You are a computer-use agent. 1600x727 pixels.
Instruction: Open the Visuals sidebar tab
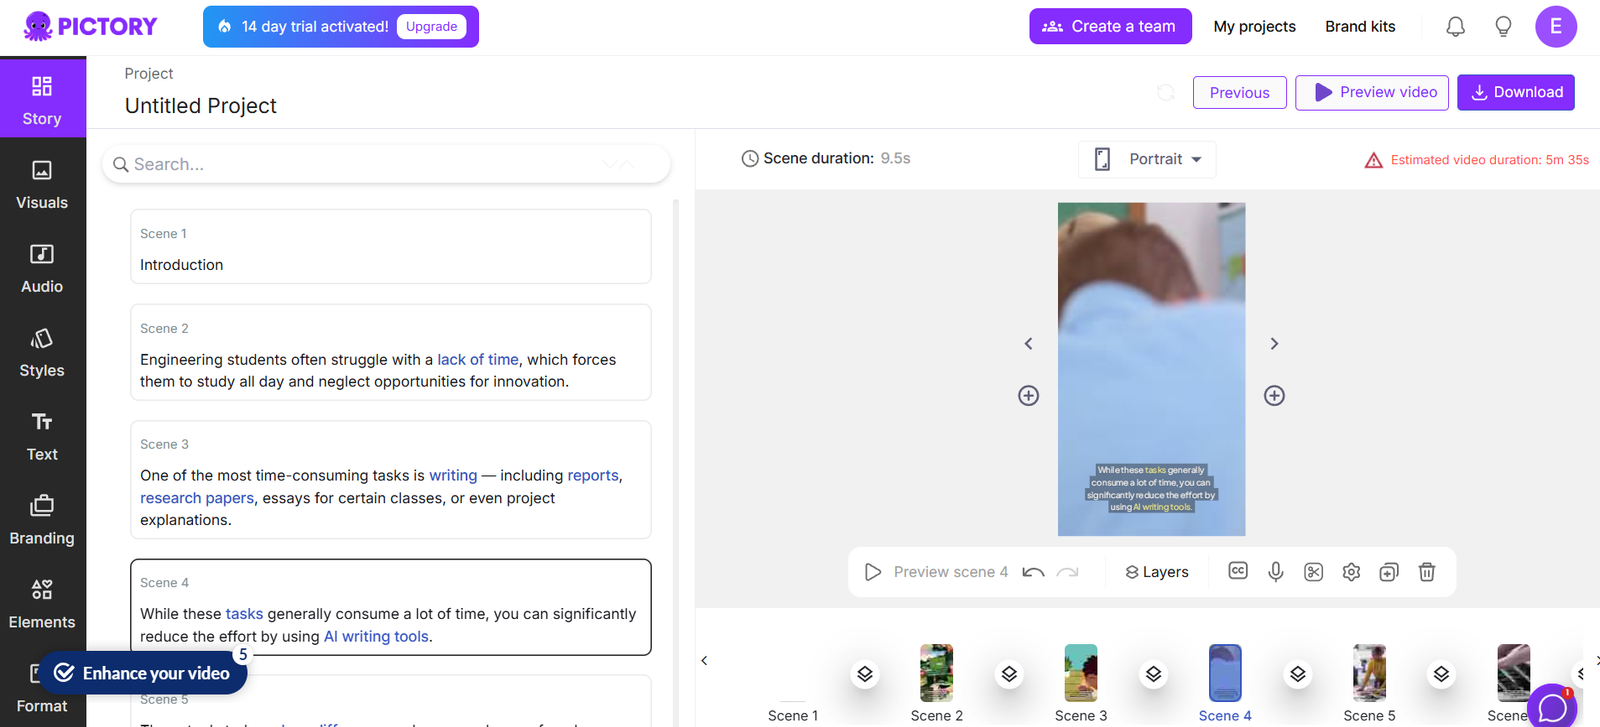click(x=42, y=185)
